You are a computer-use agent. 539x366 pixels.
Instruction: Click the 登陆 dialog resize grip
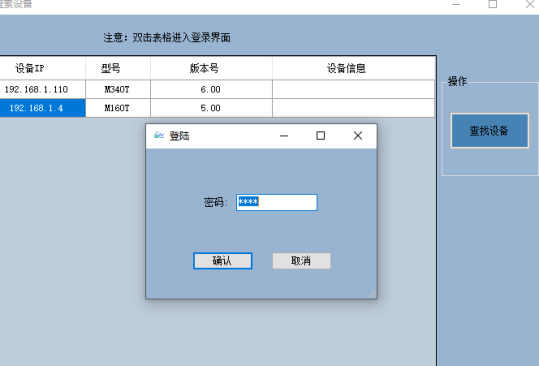point(372,294)
